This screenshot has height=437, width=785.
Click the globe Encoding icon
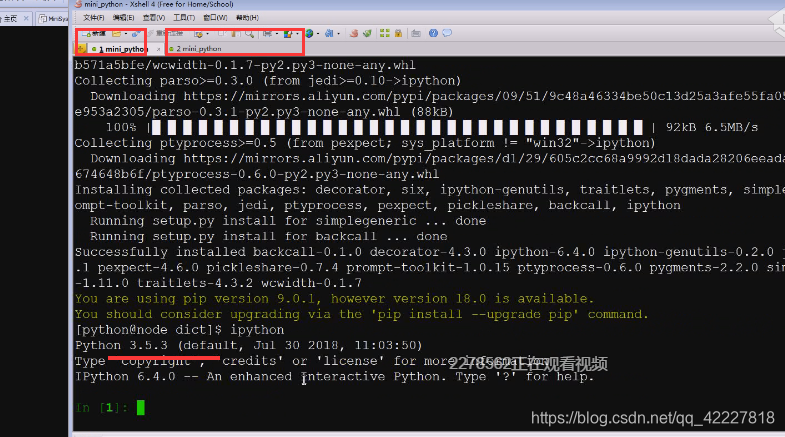pos(309,34)
